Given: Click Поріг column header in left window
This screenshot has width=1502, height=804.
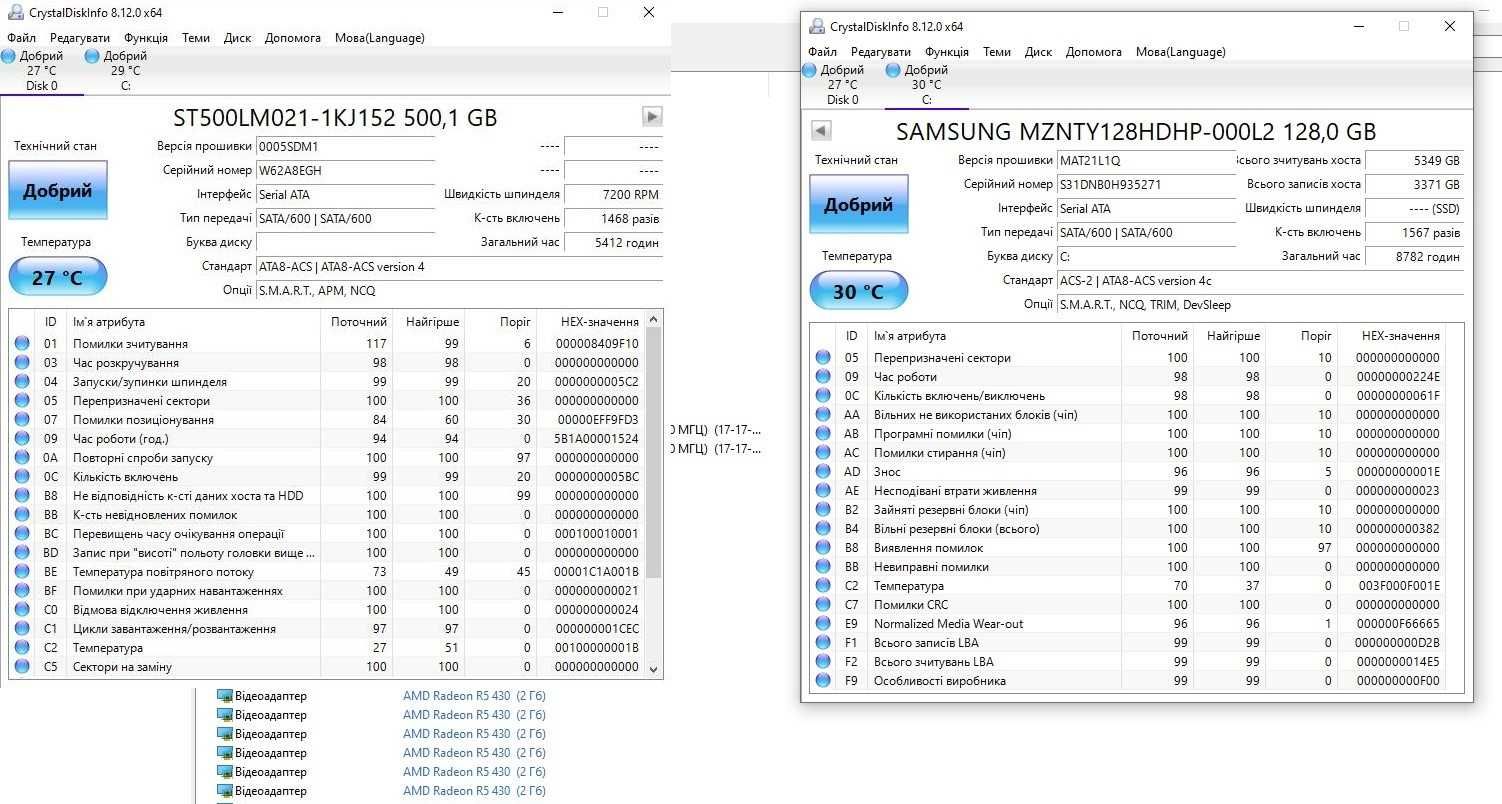Looking at the screenshot, I should [515, 322].
